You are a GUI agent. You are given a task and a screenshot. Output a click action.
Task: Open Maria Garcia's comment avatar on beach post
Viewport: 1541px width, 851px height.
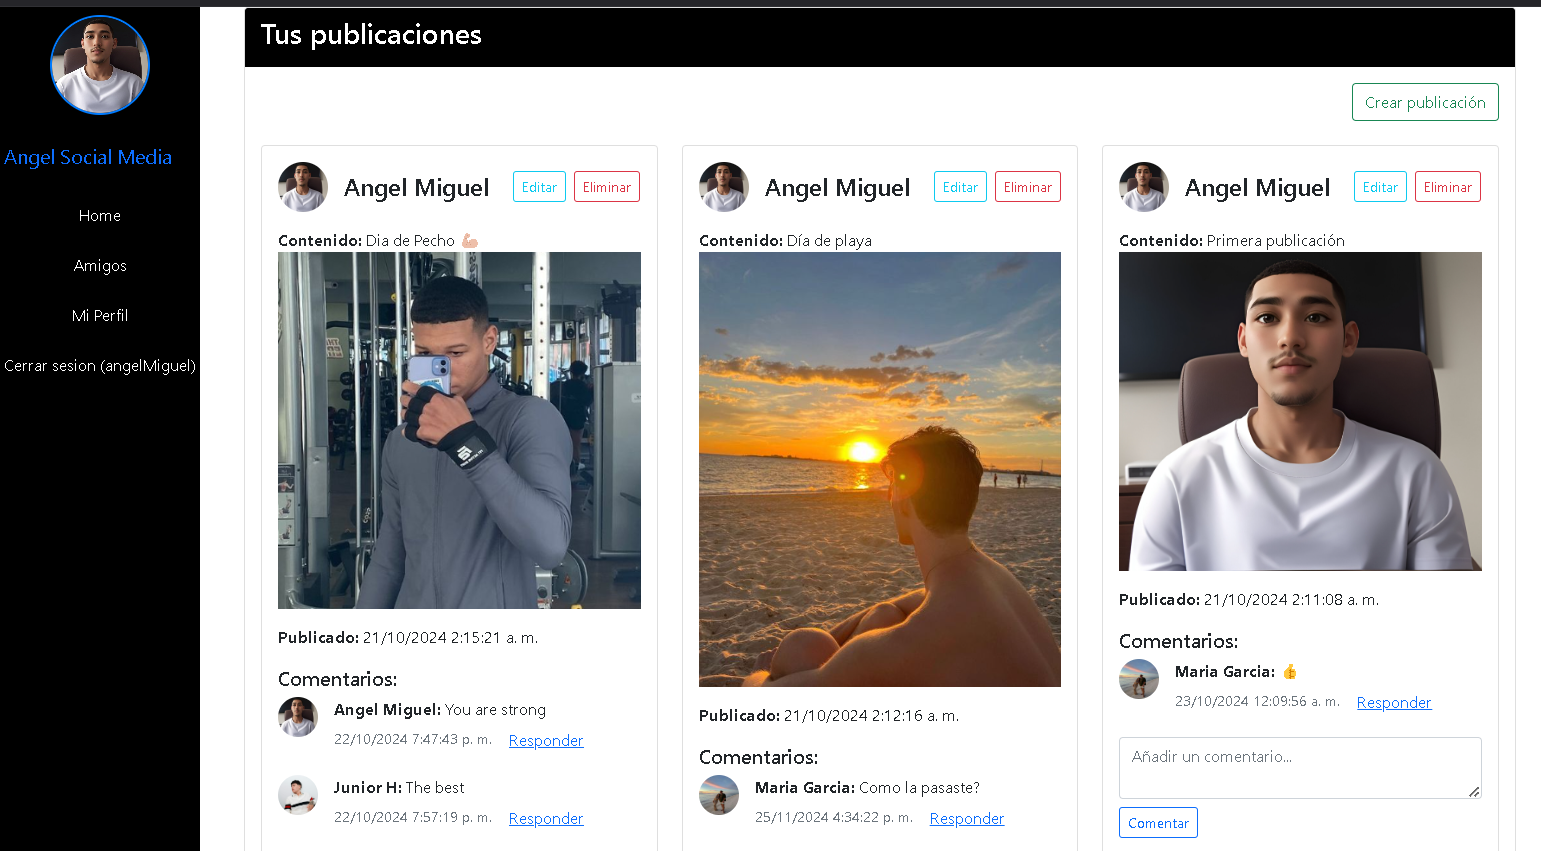(x=718, y=795)
